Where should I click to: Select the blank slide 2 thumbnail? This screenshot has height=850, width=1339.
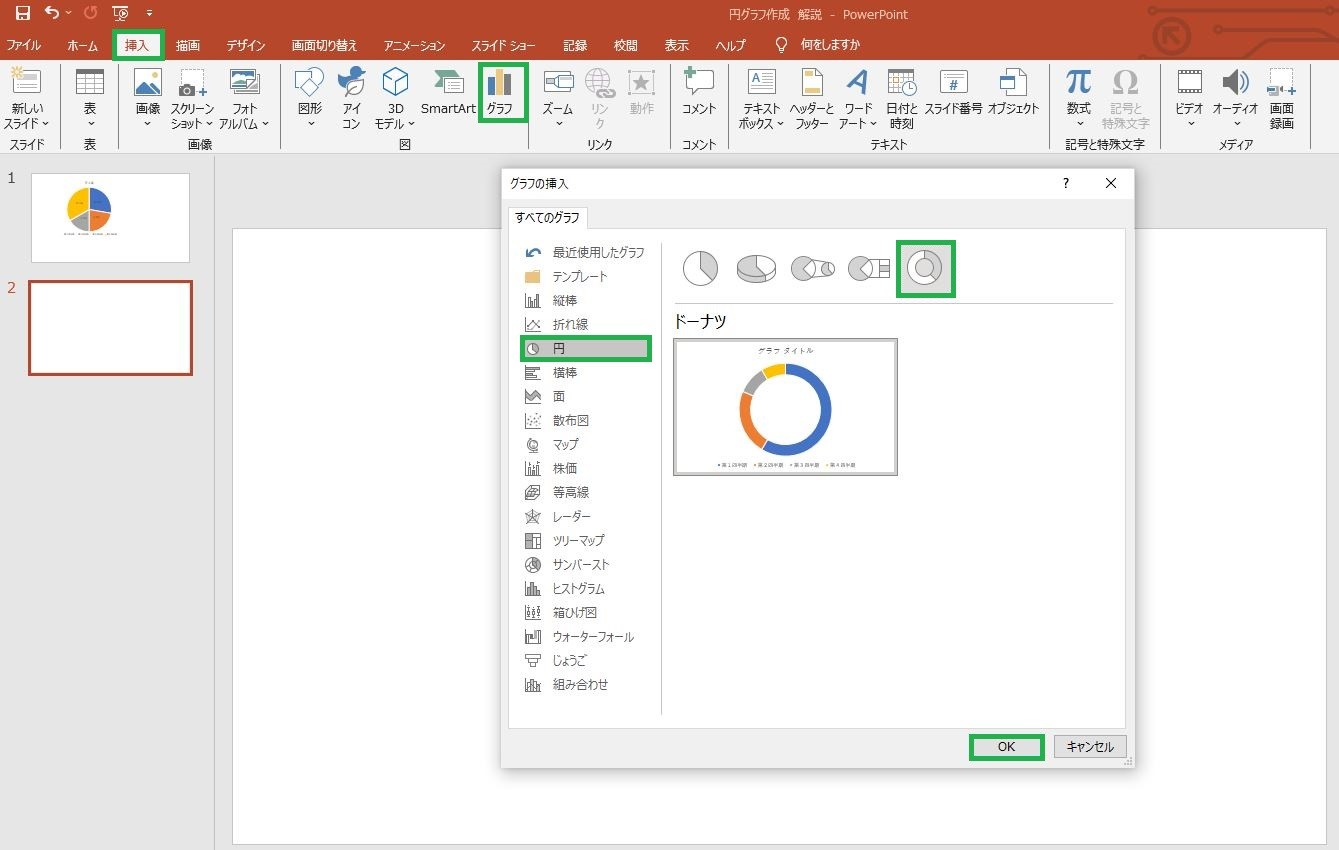[110, 328]
